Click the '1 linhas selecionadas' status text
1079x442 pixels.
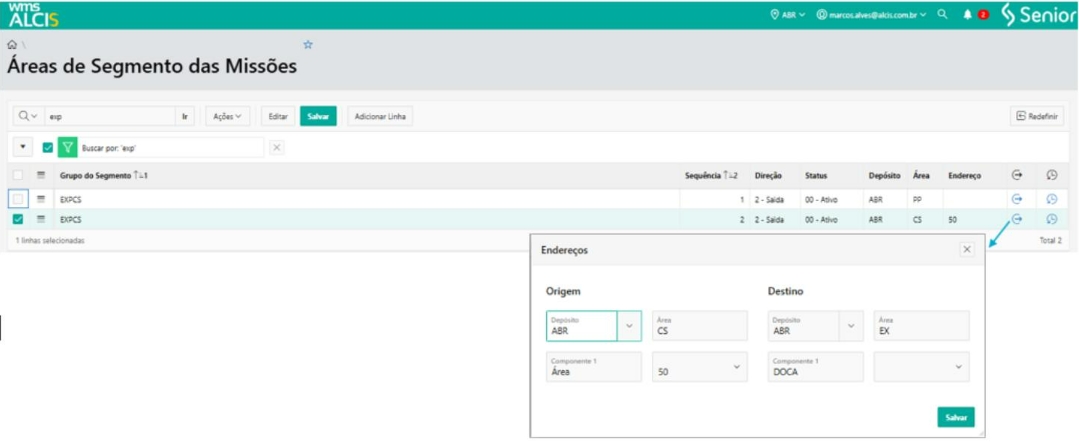coord(50,241)
